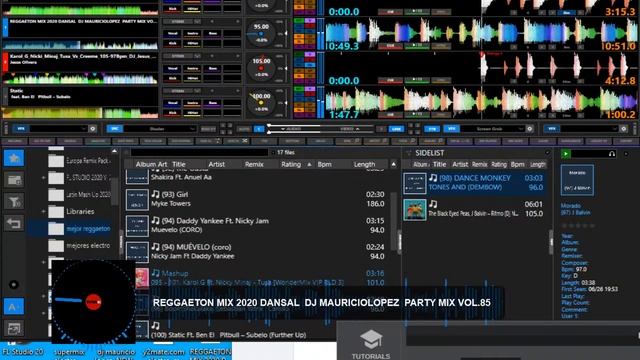
Task: Toggle VFX button beside Screen Grab
Action: coord(451,129)
